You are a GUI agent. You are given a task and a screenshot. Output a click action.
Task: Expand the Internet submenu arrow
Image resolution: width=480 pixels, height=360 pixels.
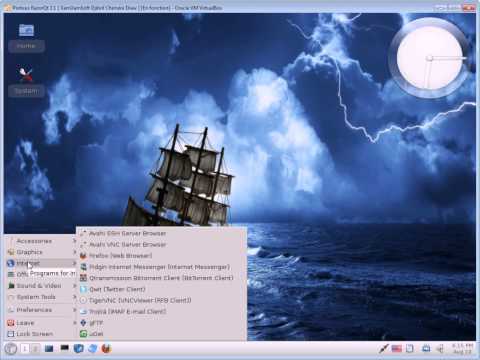[74, 263]
